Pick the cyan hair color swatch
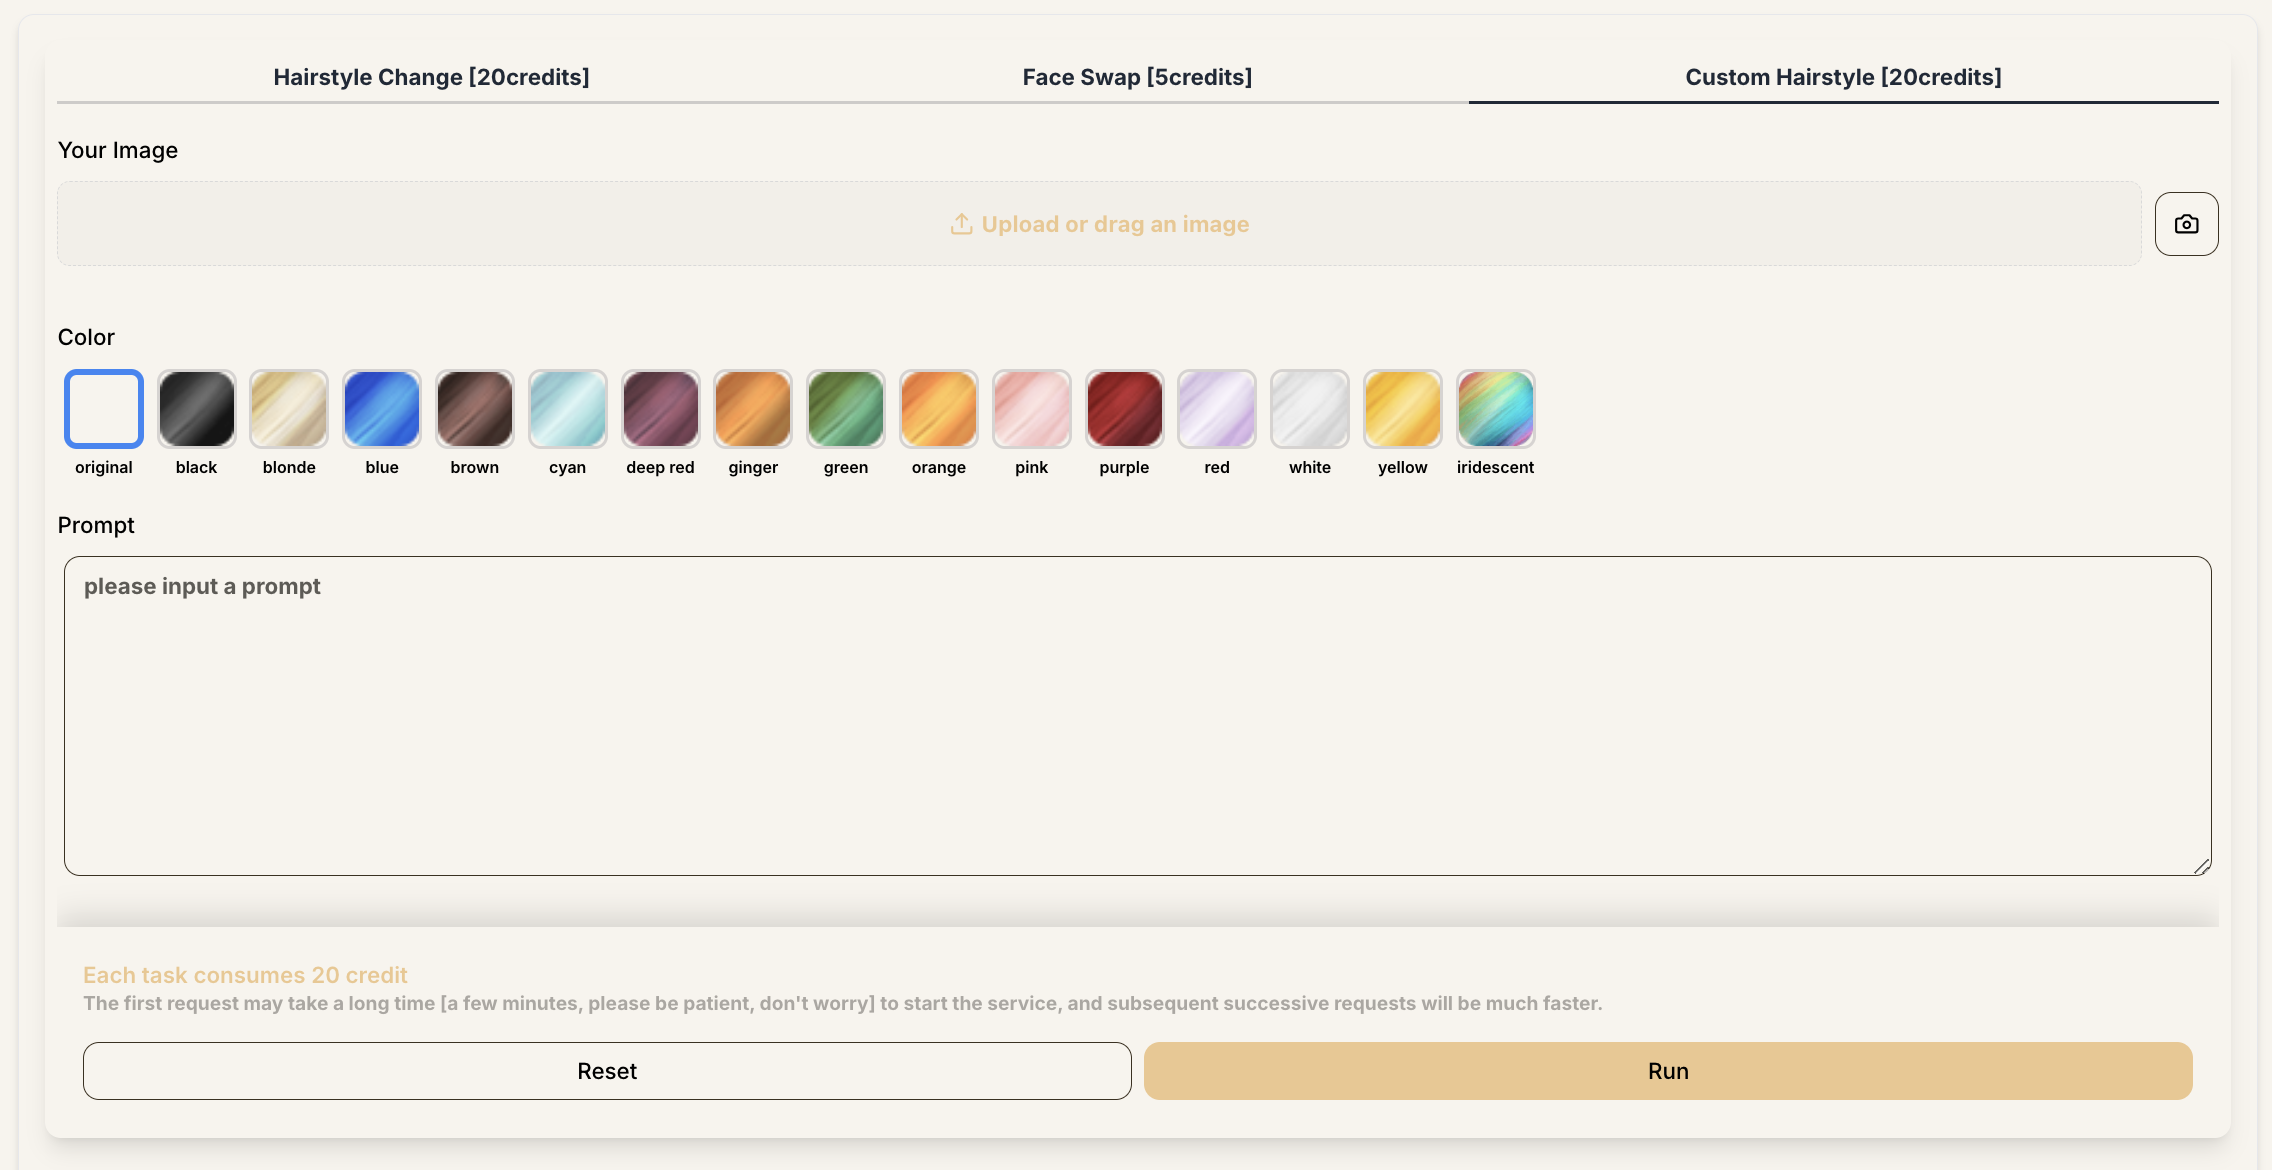The width and height of the screenshot is (2272, 1170). tap(567, 409)
